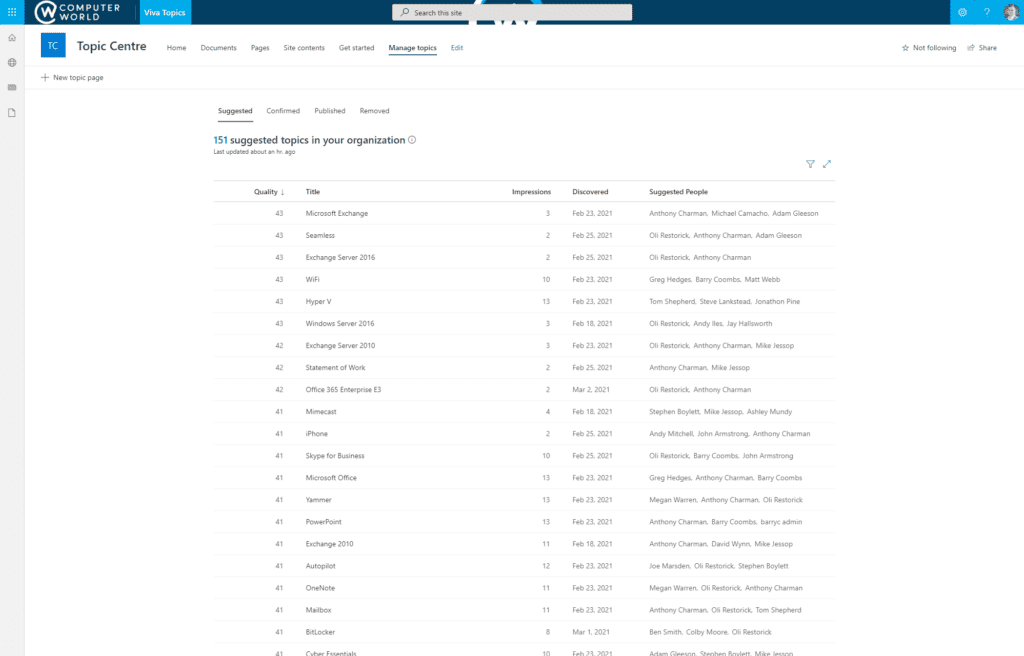Open the Office 365 Enterprise E3 topic
Image resolution: width=1024 pixels, height=656 pixels.
(343, 390)
